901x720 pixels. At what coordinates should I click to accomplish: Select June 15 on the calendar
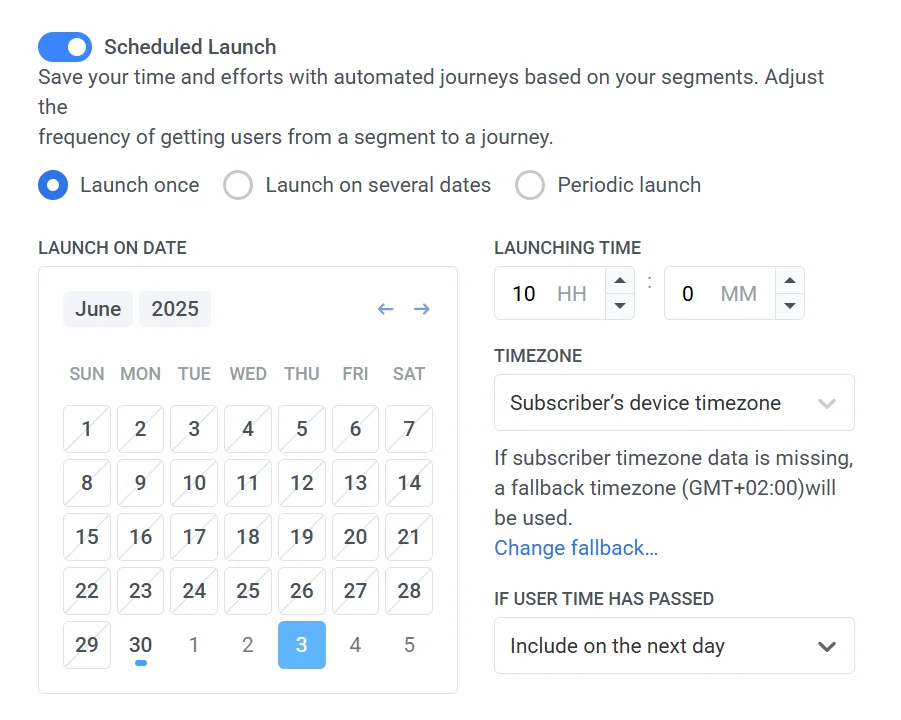tap(87, 537)
